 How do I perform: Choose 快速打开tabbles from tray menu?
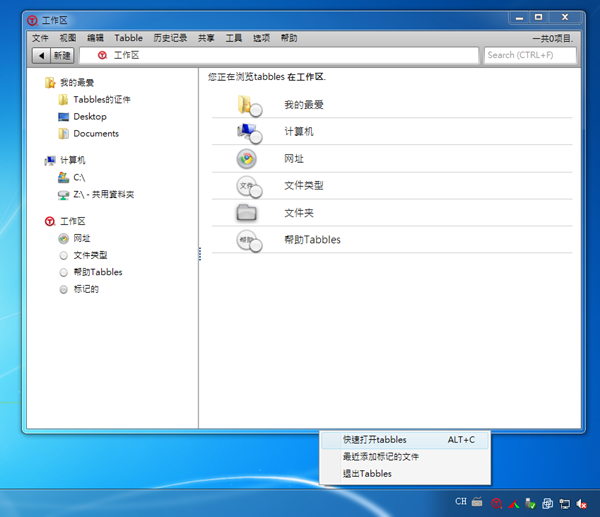click(x=405, y=440)
